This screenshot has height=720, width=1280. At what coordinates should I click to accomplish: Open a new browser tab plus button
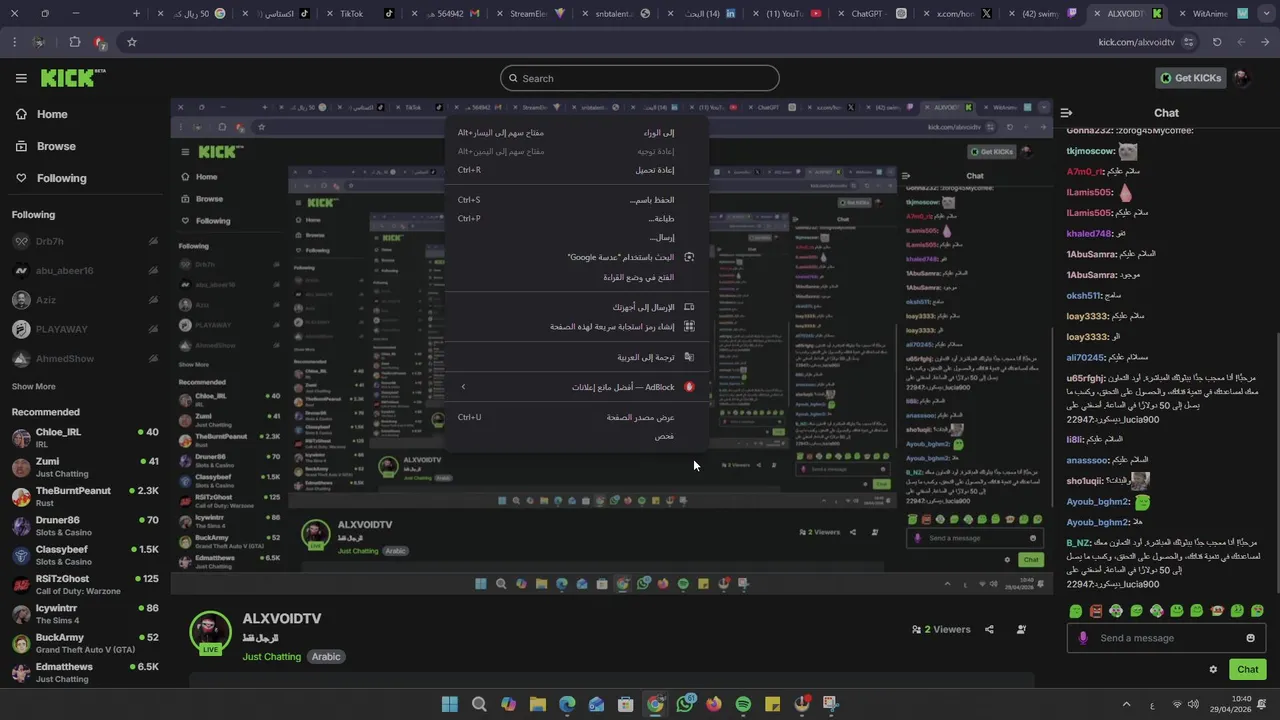(x=137, y=14)
